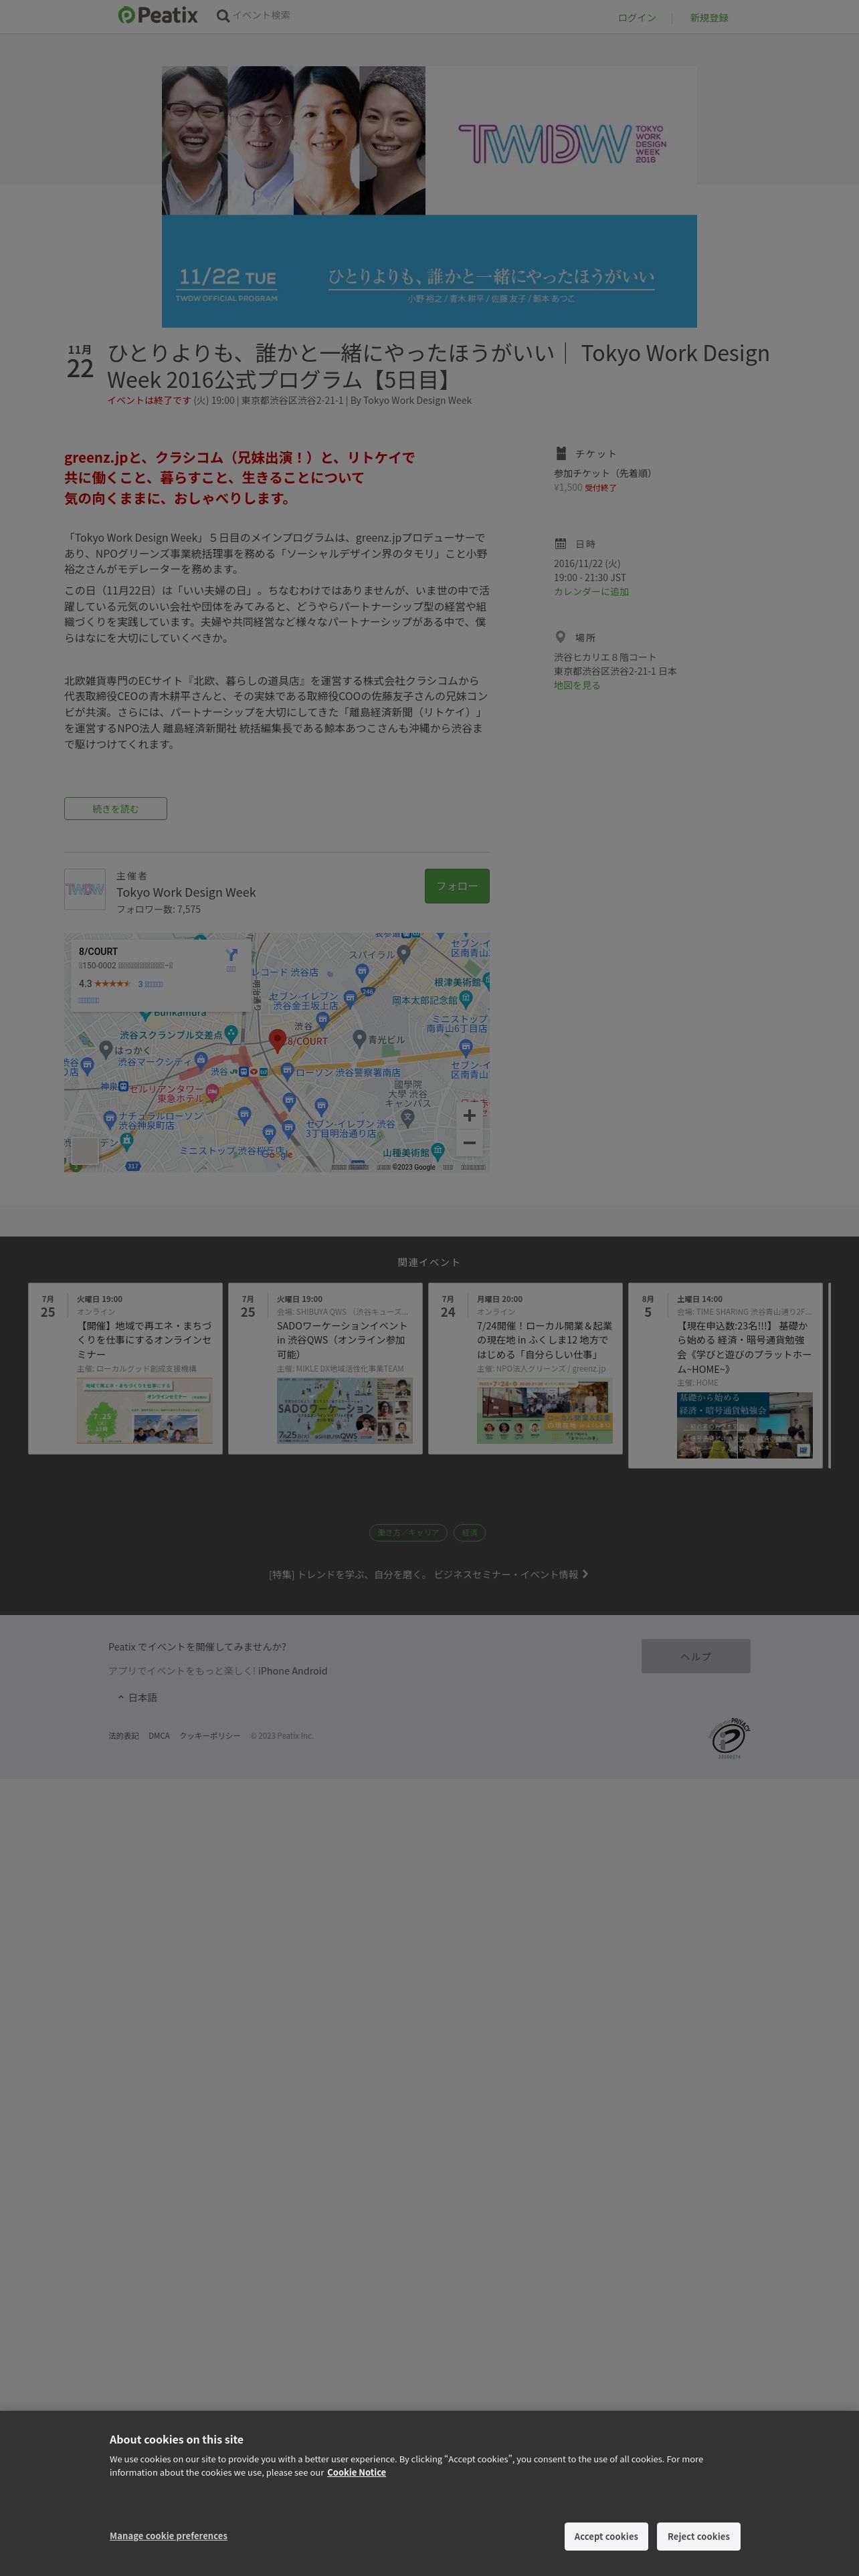The image size is (859, 2576).
Task: Click the search magnifier icon
Action: (223, 16)
